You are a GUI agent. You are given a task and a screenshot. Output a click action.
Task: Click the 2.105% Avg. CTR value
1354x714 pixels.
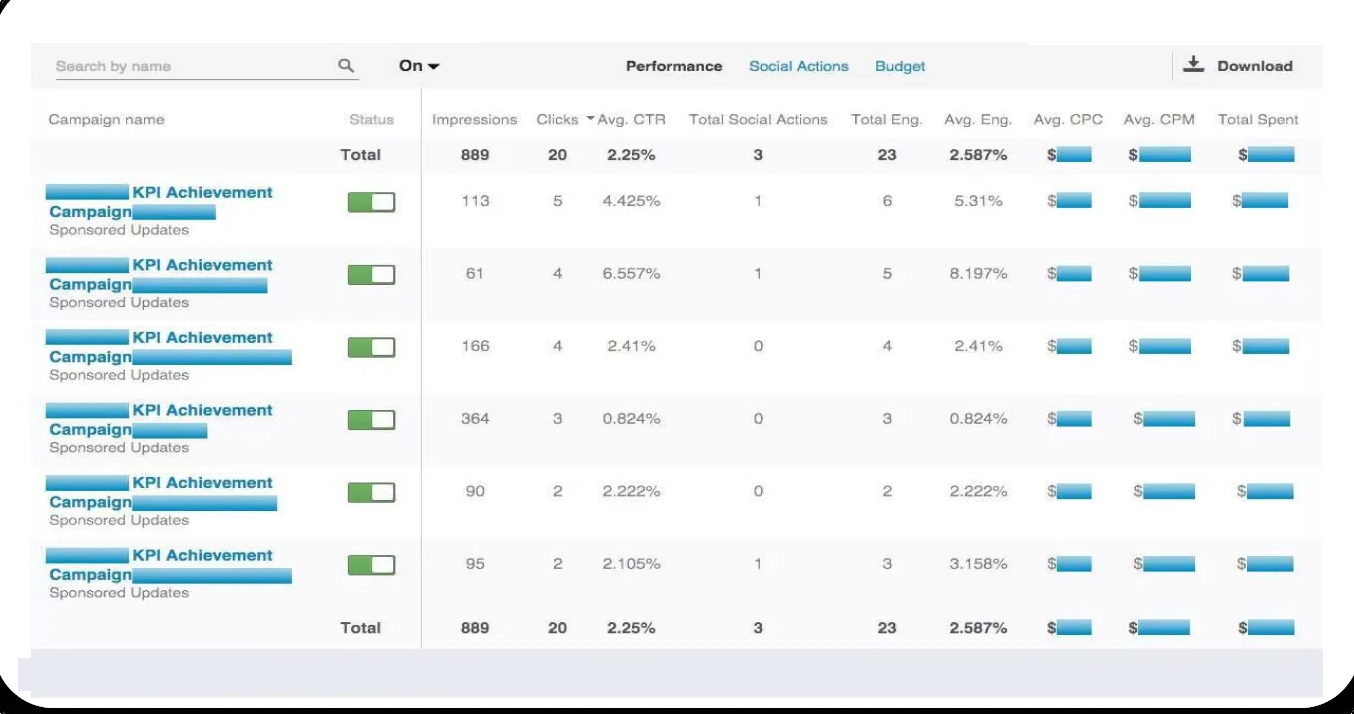click(631, 564)
